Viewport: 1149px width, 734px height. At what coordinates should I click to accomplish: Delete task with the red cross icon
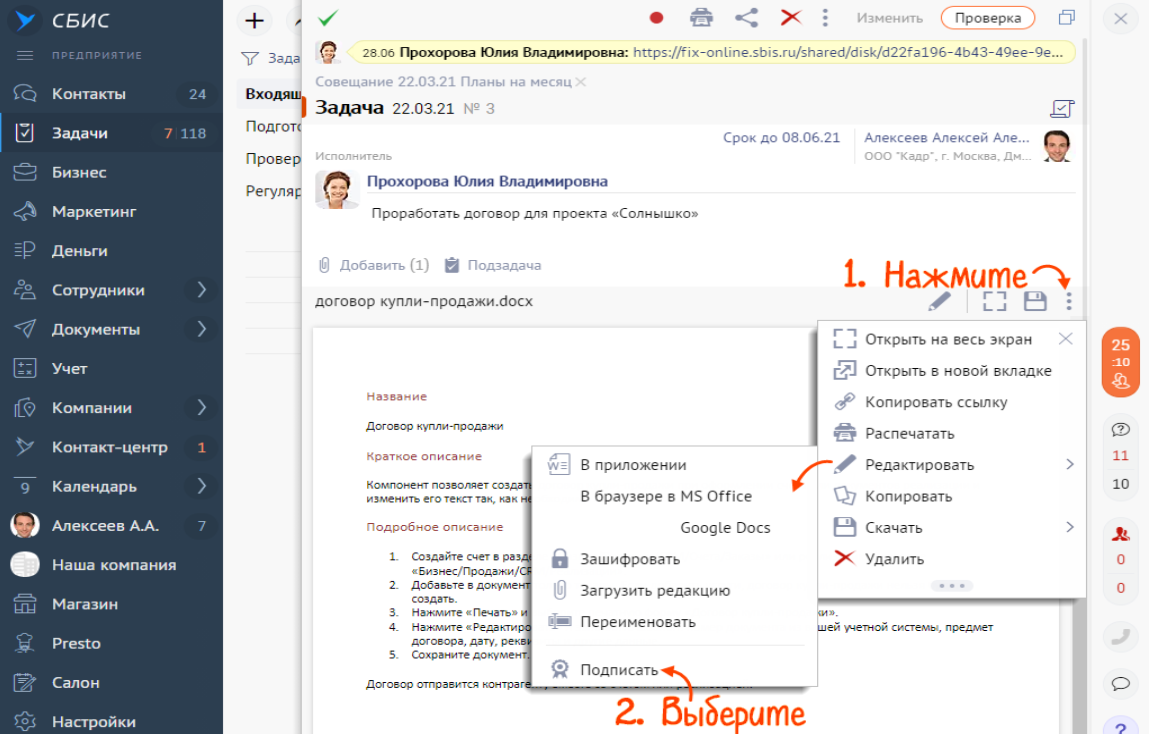click(791, 18)
